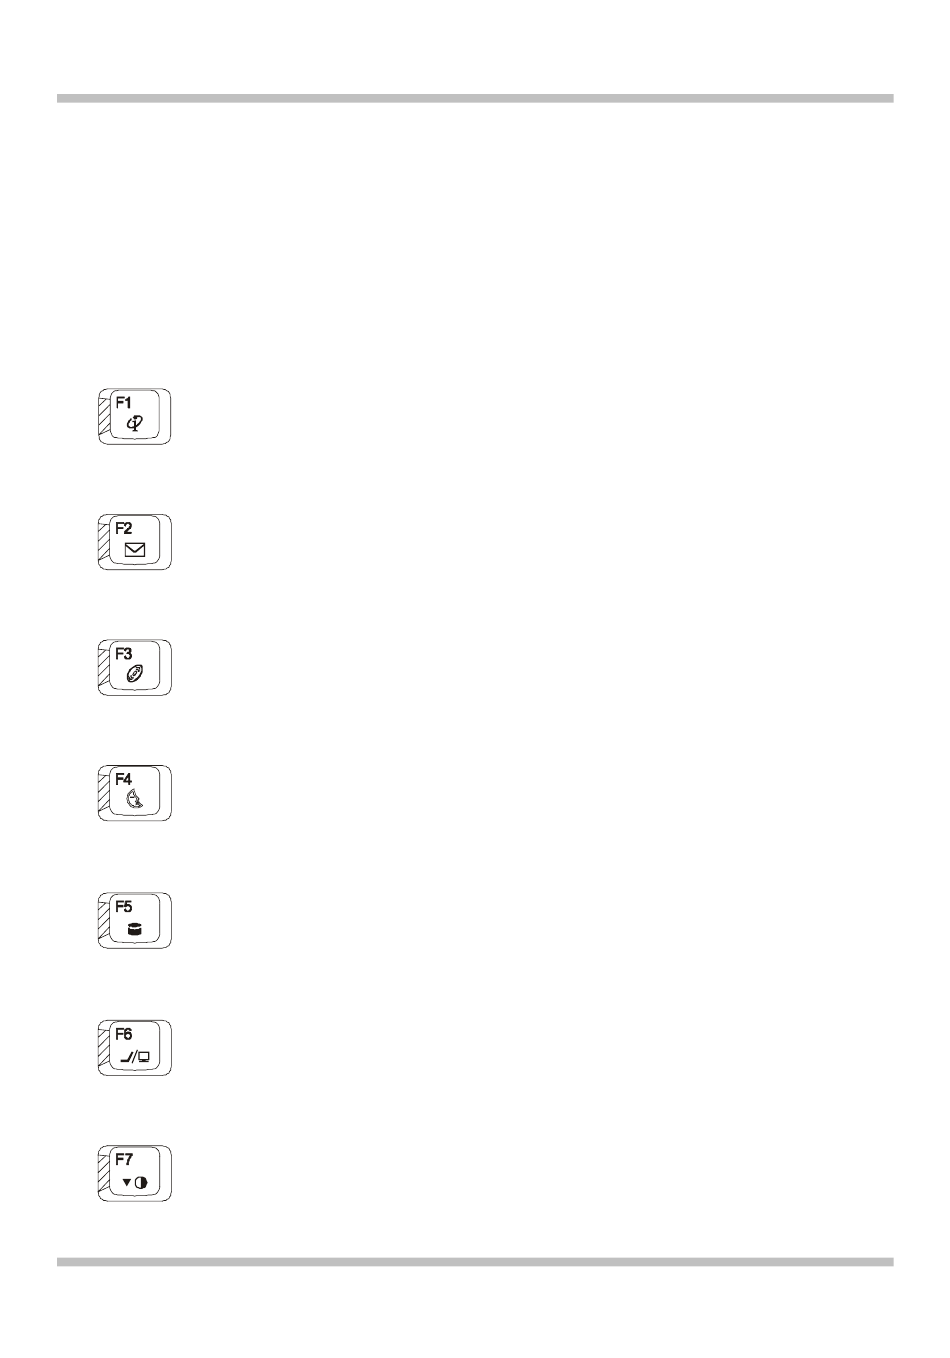Click the F4 label text
950x1358 pixels.
[x=124, y=779]
